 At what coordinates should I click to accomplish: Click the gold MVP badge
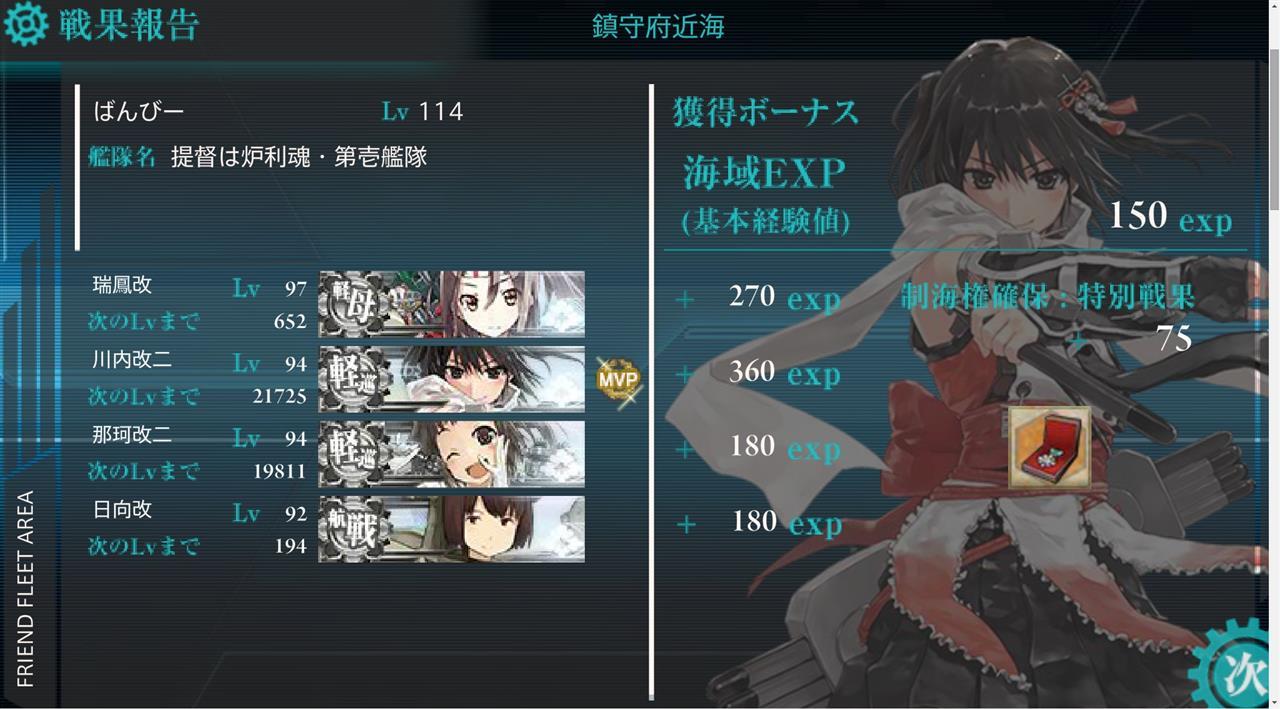[618, 380]
